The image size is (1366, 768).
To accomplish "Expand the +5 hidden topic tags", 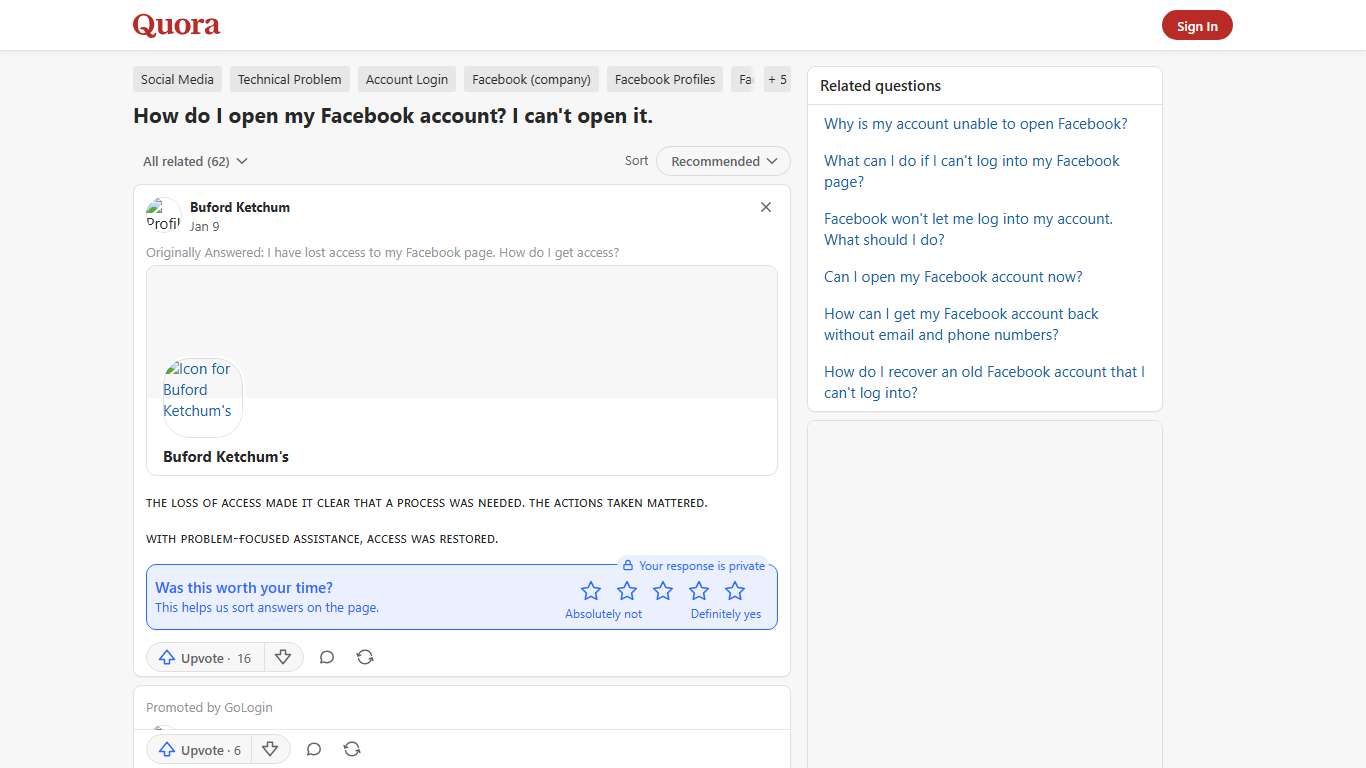I will (777, 79).
